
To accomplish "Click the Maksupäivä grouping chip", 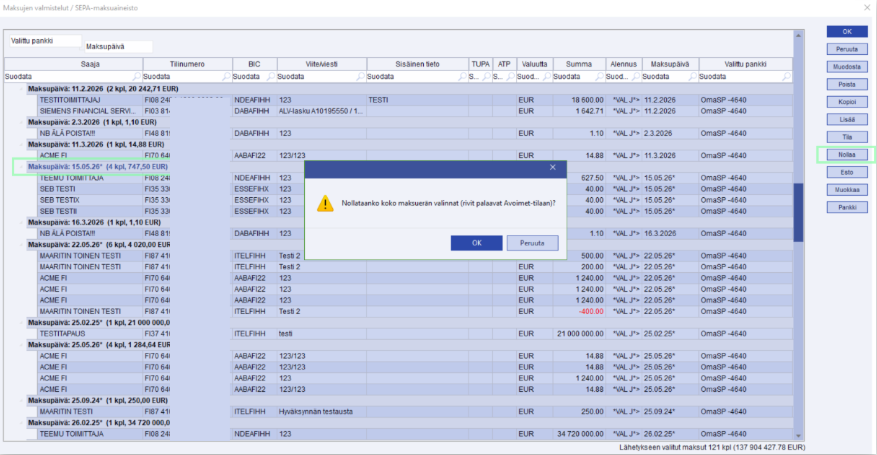I will tap(118, 47).
